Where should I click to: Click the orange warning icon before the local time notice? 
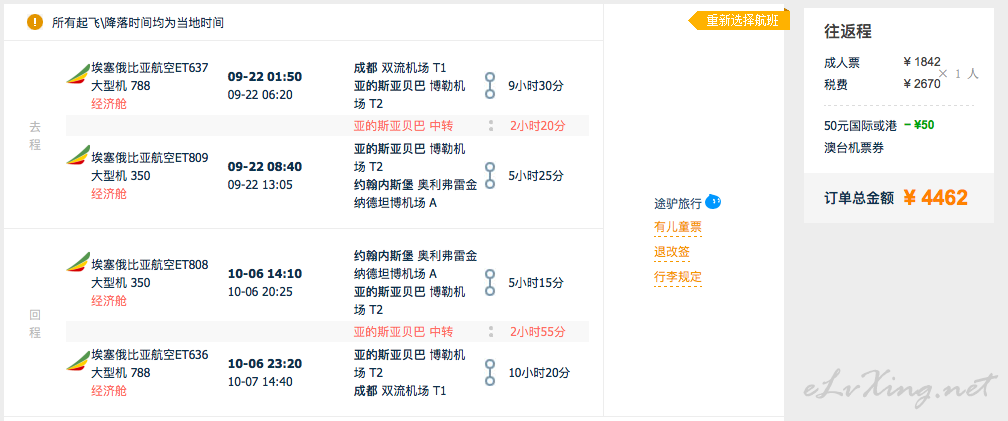[x=35, y=22]
